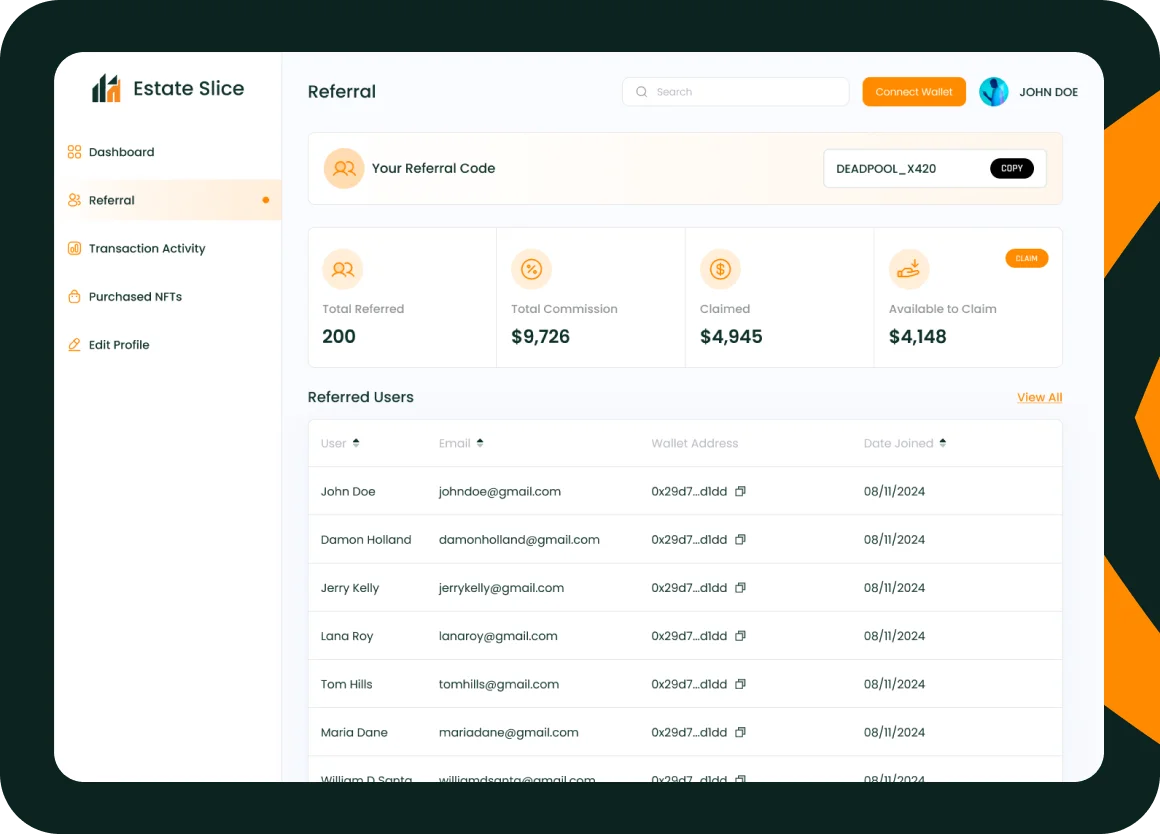This screenshot has height=834, width=1160.
Task: Copy John Doe's wallet address icon
Action: point(740,492)
